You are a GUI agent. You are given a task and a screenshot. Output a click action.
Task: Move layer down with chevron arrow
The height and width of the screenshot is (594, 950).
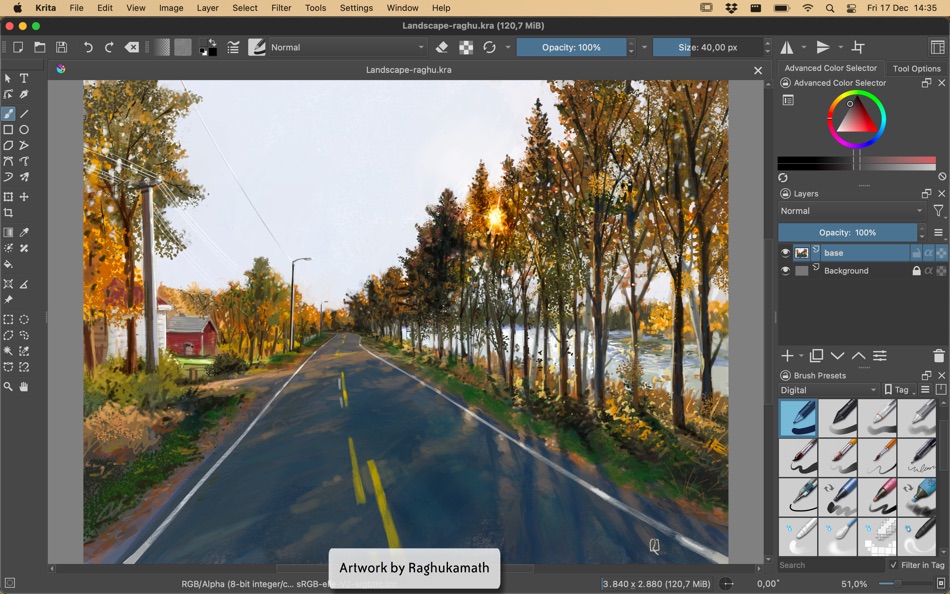837,356
